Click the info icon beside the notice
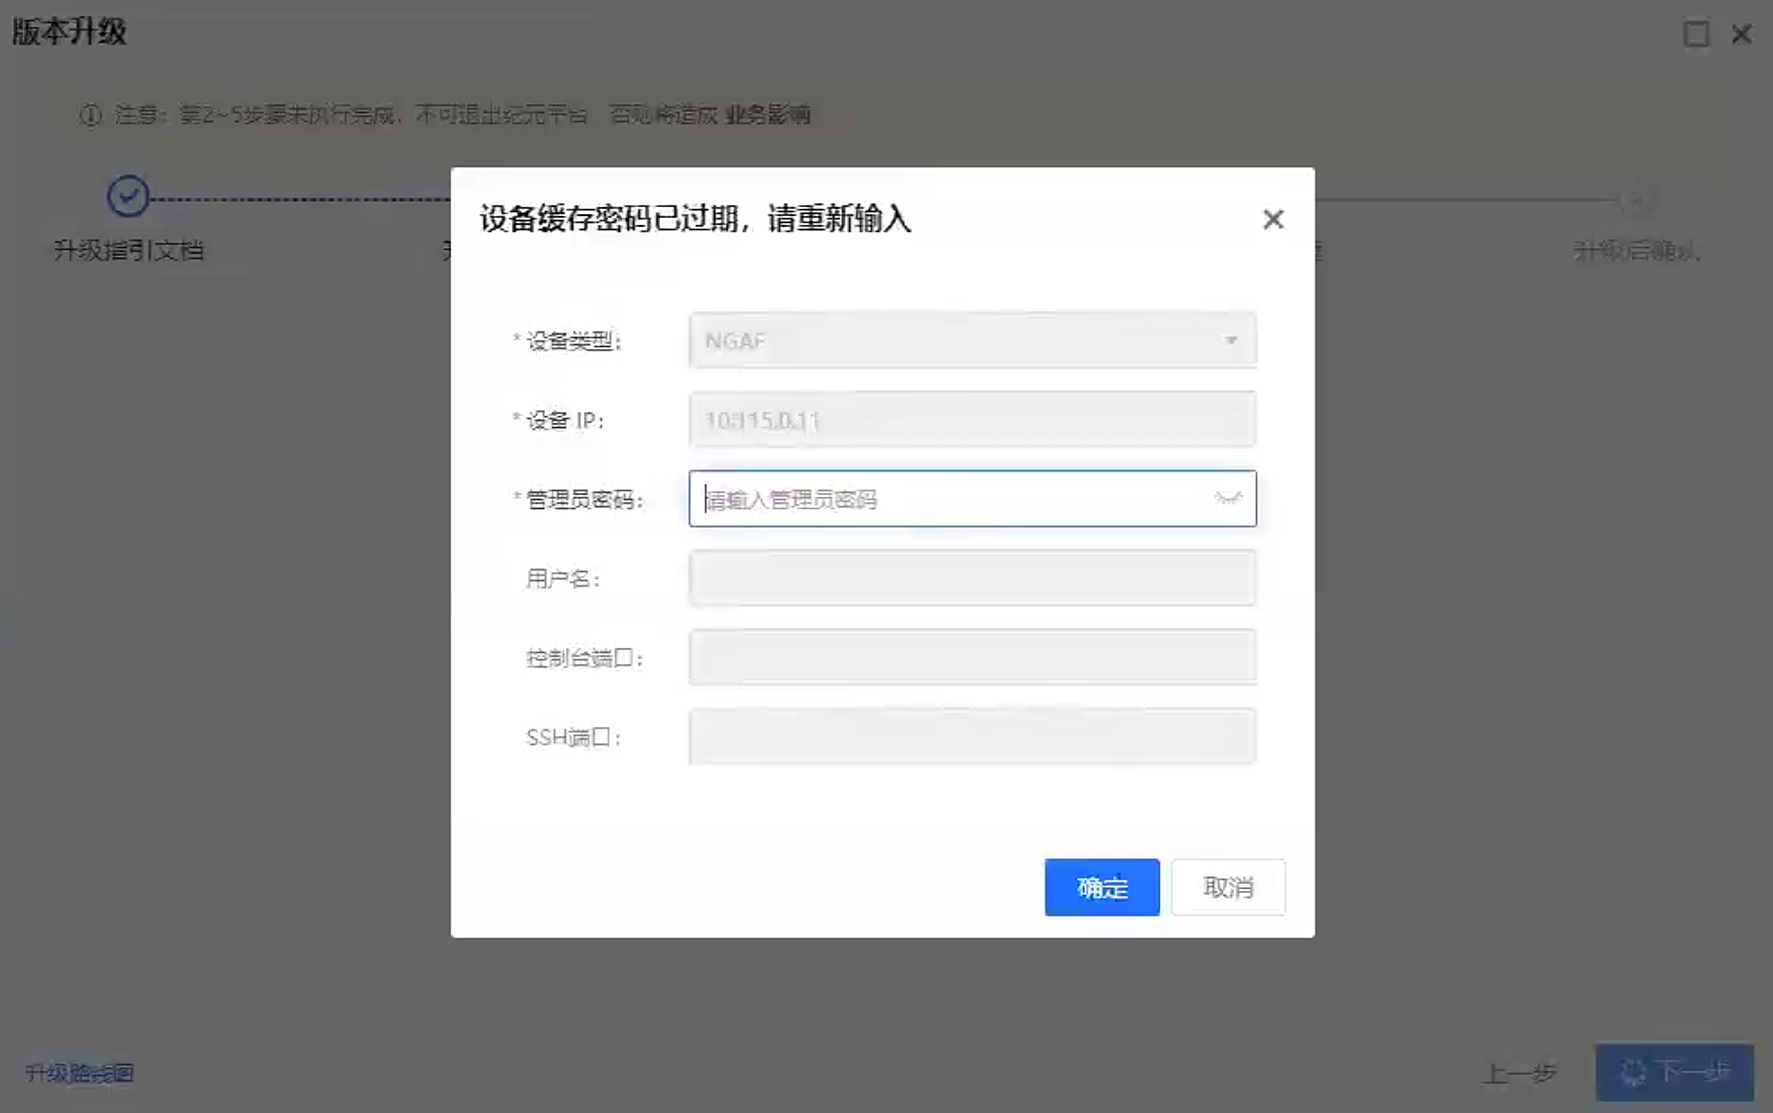 (x=91, y=116)
